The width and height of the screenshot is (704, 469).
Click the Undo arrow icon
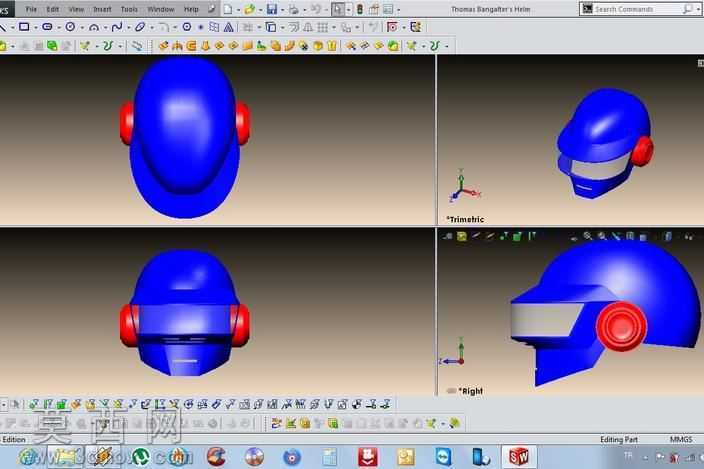(316, 9)
